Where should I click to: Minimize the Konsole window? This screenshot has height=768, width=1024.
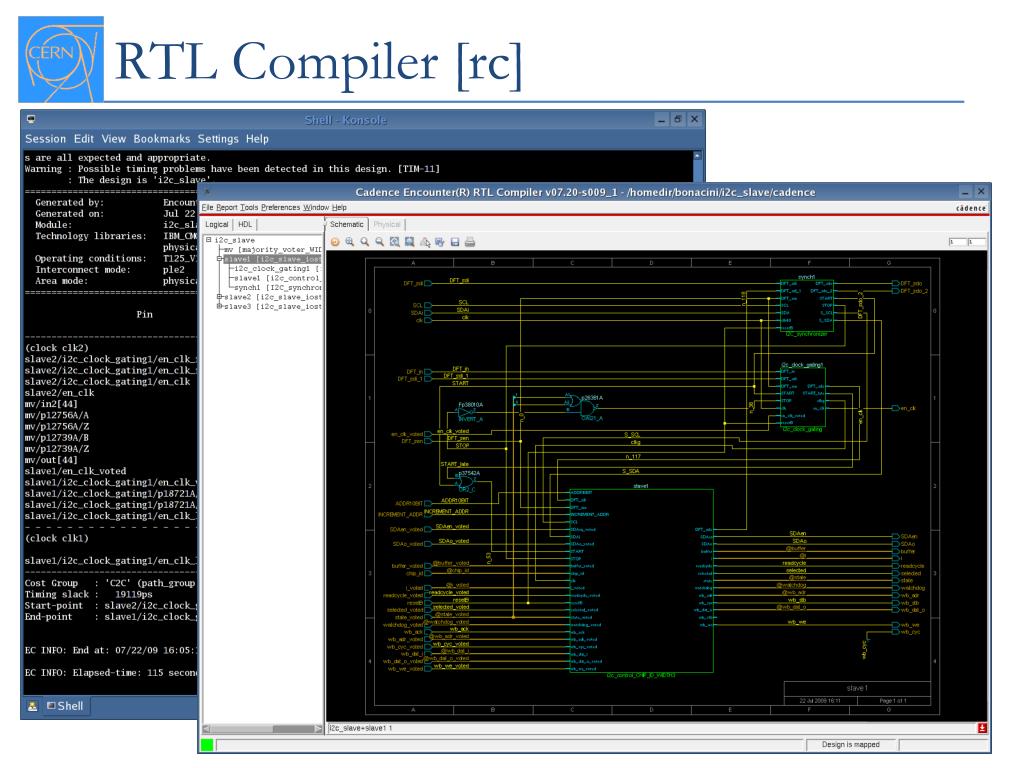tap(662, 120)
